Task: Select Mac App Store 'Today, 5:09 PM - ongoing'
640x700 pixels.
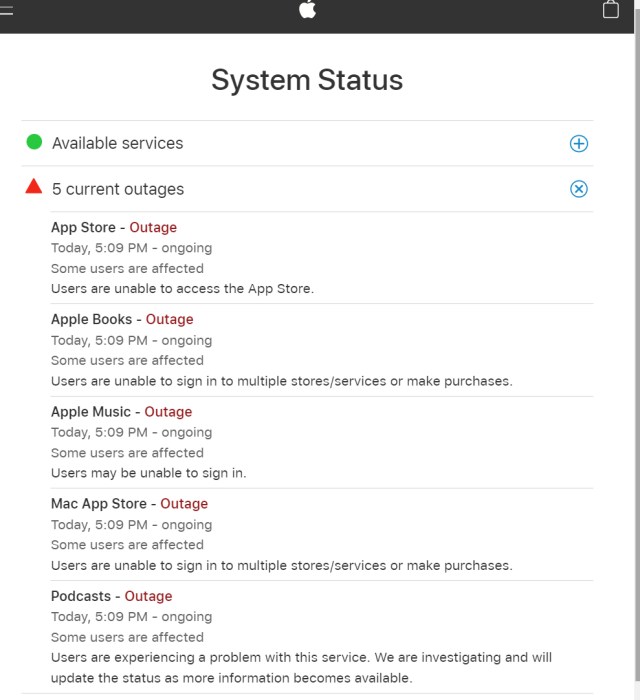Action: (132, 525)
